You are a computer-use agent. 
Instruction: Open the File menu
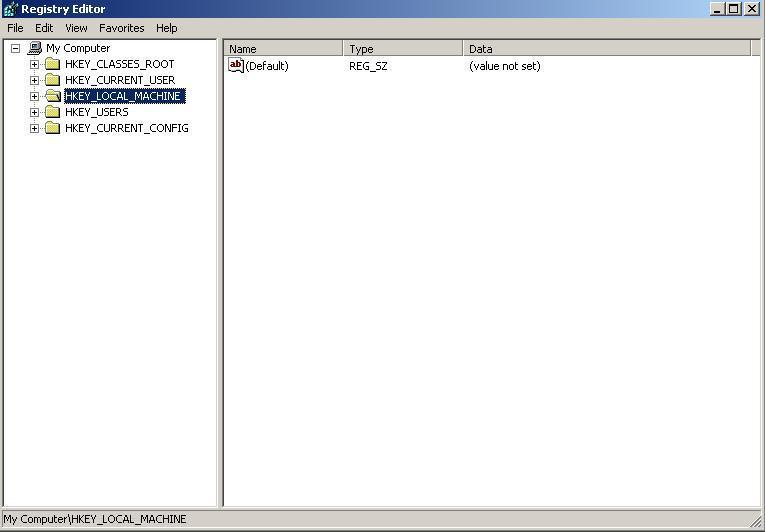[15, 28]
